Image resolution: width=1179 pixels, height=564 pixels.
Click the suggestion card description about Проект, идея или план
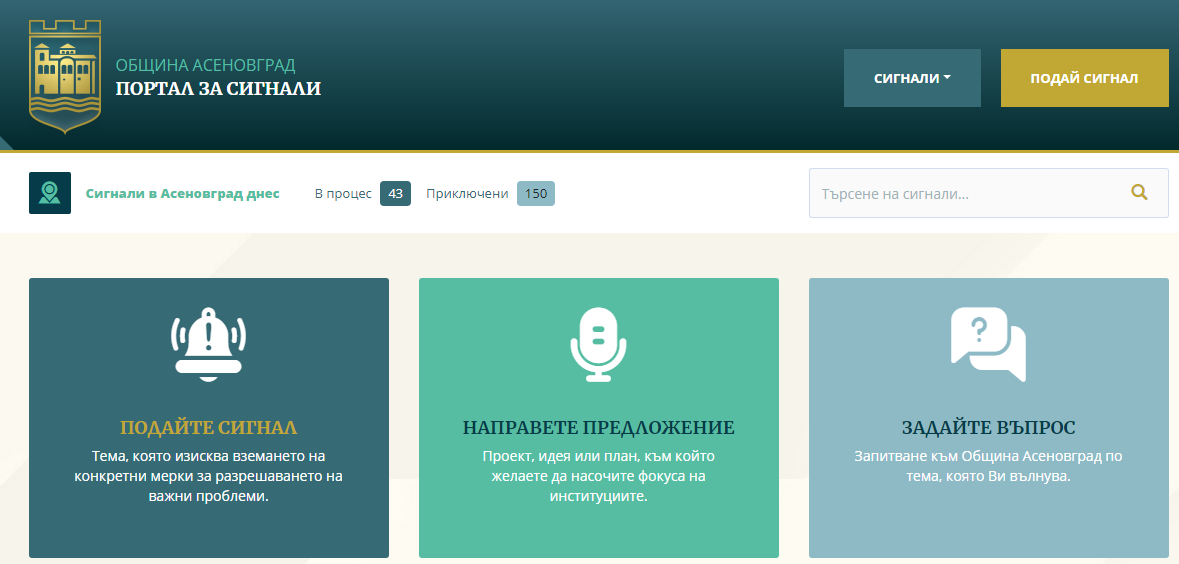coord(598,475)
